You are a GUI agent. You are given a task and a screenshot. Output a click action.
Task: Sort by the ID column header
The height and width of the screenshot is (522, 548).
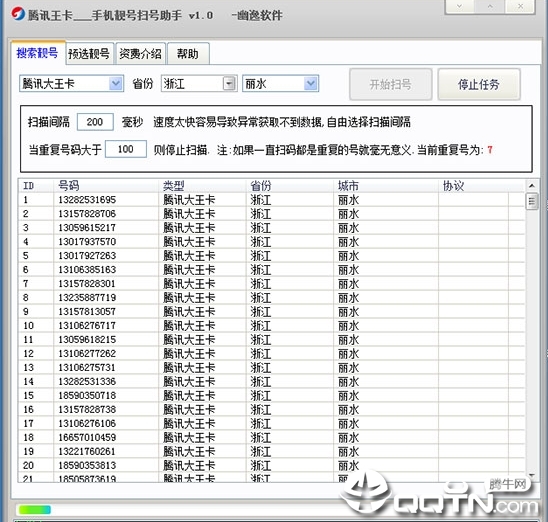click(x=36, y=186)
